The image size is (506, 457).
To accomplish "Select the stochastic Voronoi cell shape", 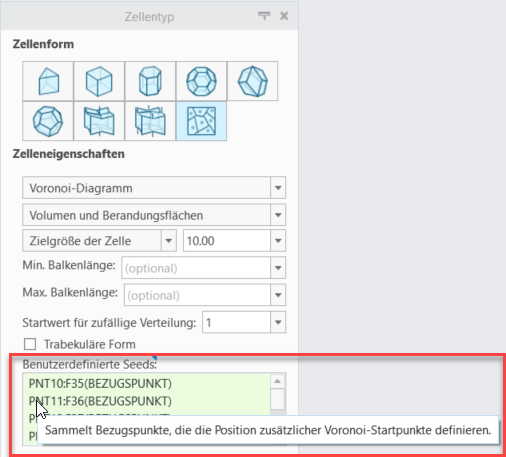I will tap(201, 121).
